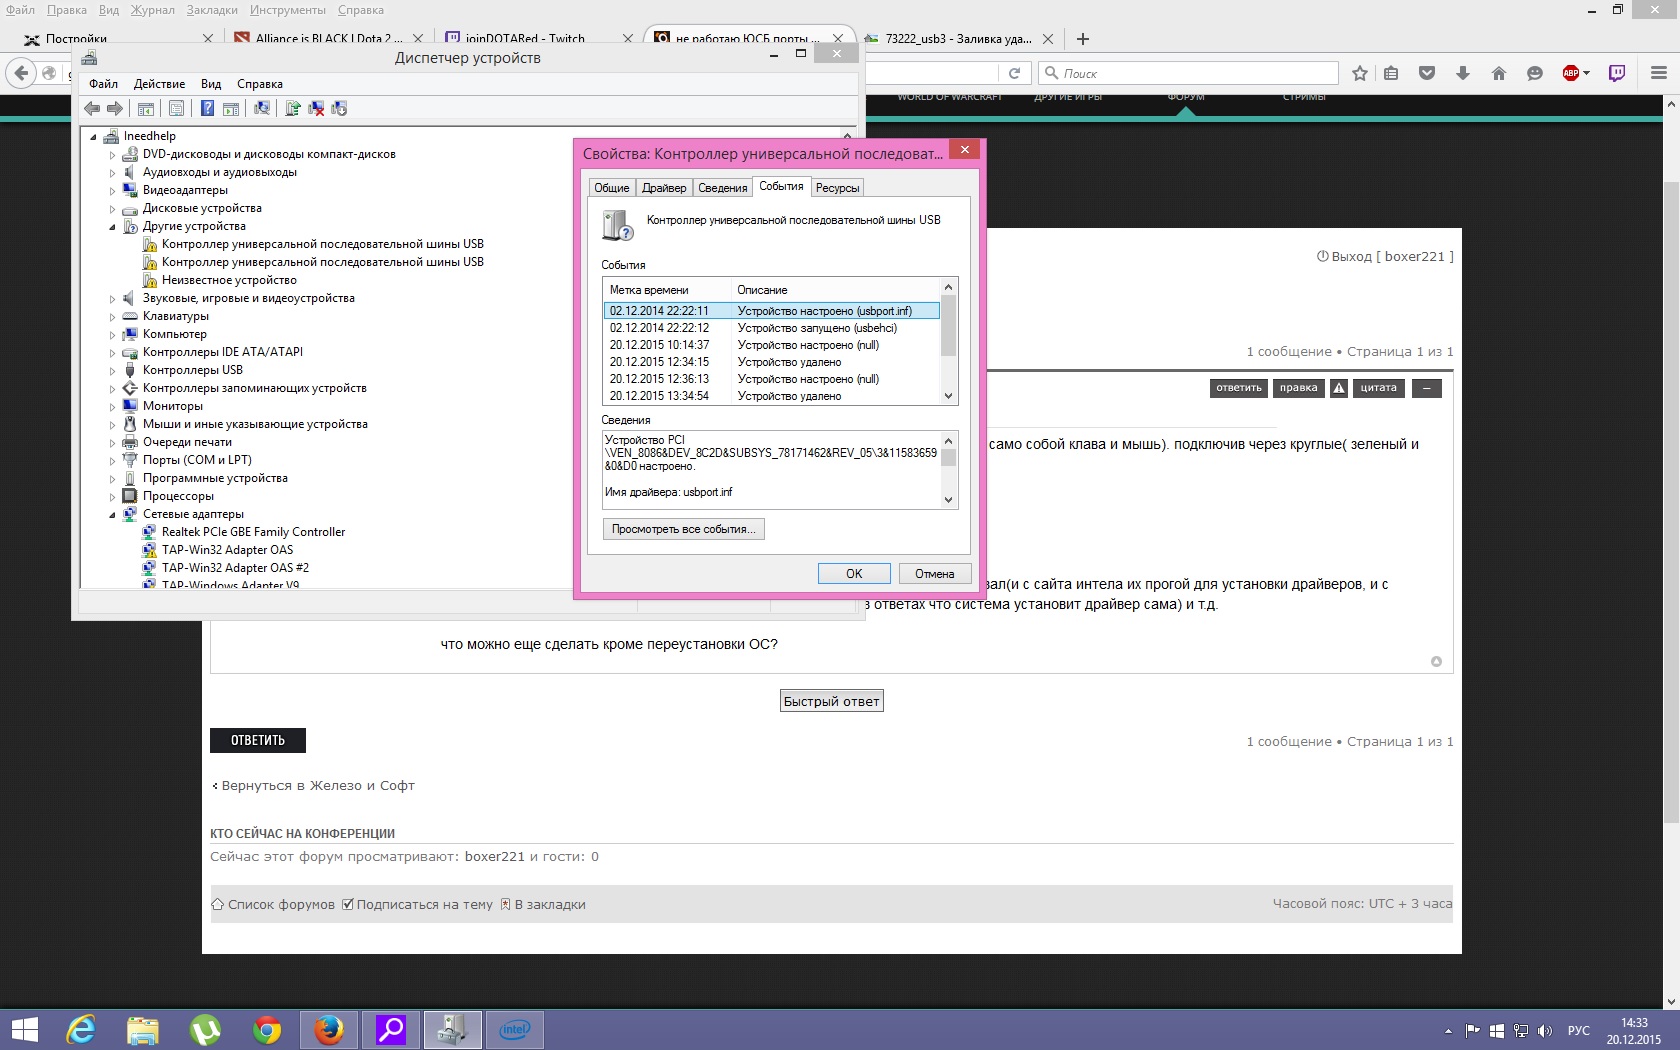Open a new Firefox tab with plus
This screenshot has height=1050, width=1680.
click(x=1082, y=39)
